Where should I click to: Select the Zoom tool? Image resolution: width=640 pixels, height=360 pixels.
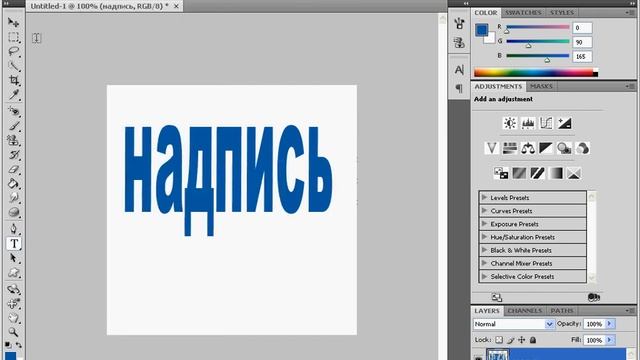(13, 332)
